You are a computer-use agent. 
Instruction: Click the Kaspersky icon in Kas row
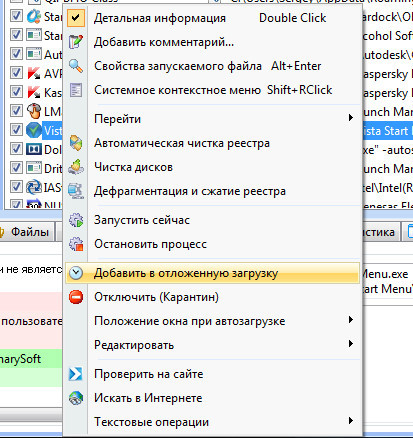click(x=34, y=92)
